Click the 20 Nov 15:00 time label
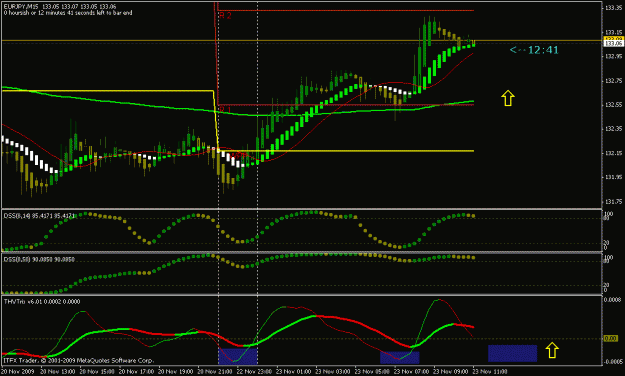This screenshot has width=625, height=376. [97, 372]
